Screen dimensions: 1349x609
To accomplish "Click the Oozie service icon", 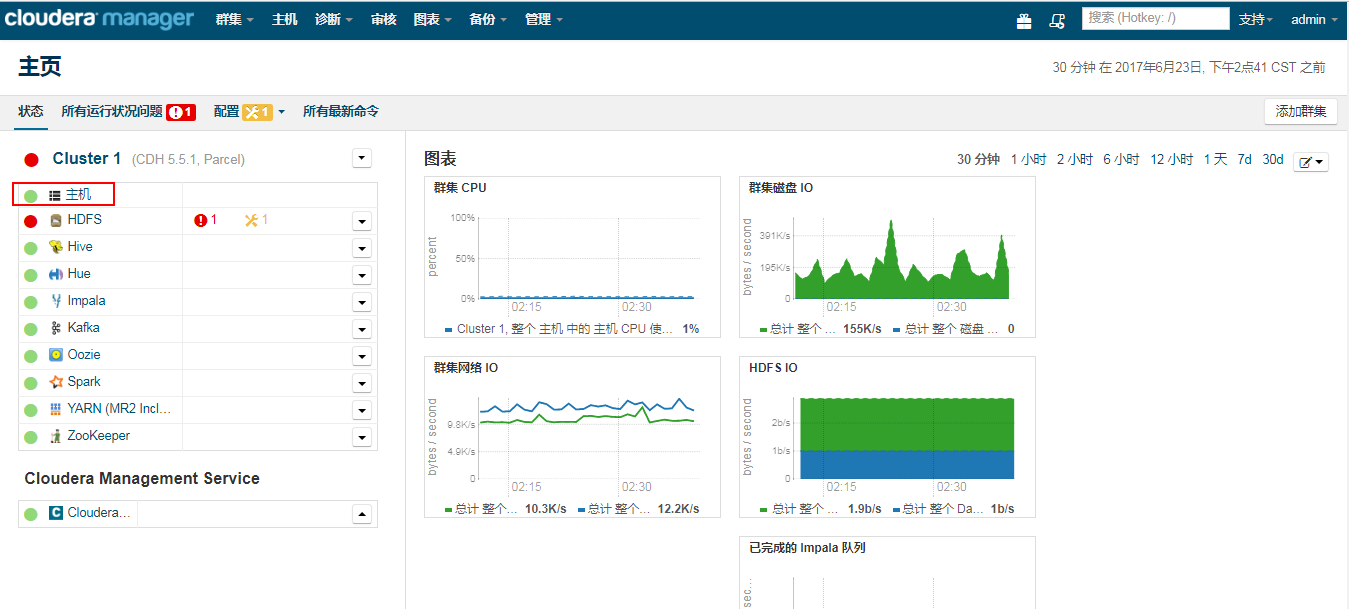I will tap(56, 355).
